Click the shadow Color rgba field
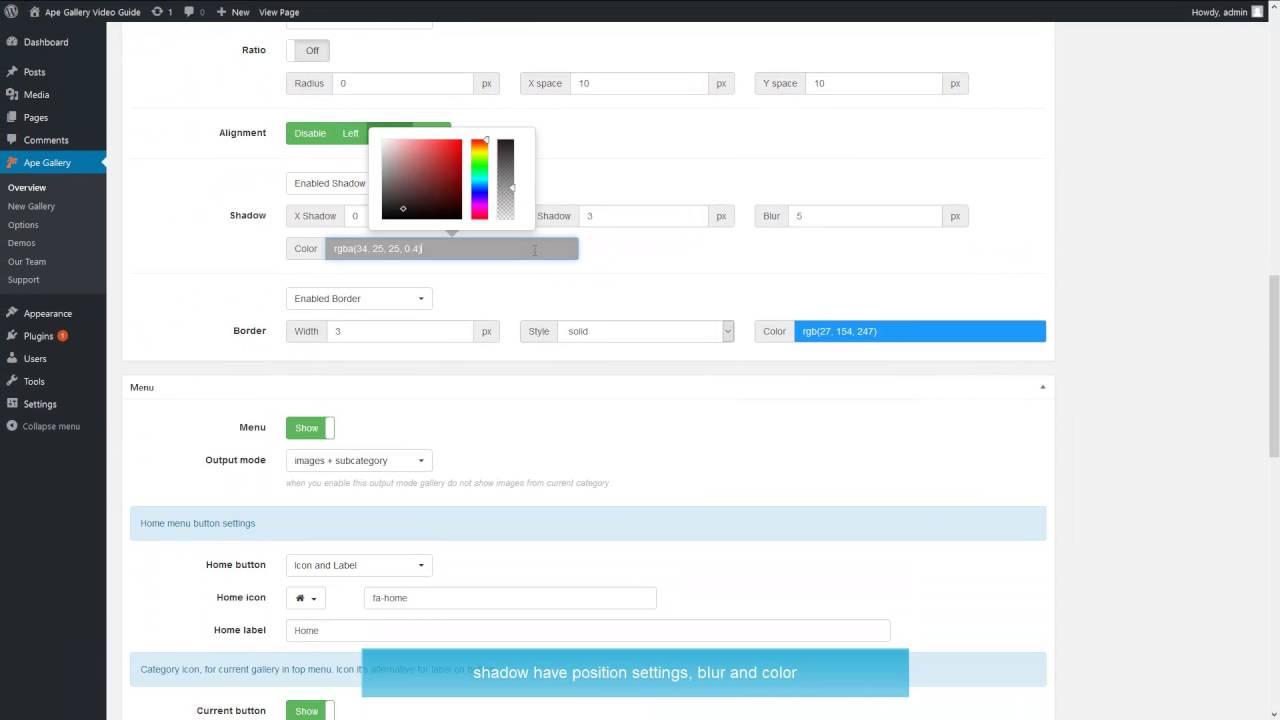1280x720 pixels. [452, 249]
